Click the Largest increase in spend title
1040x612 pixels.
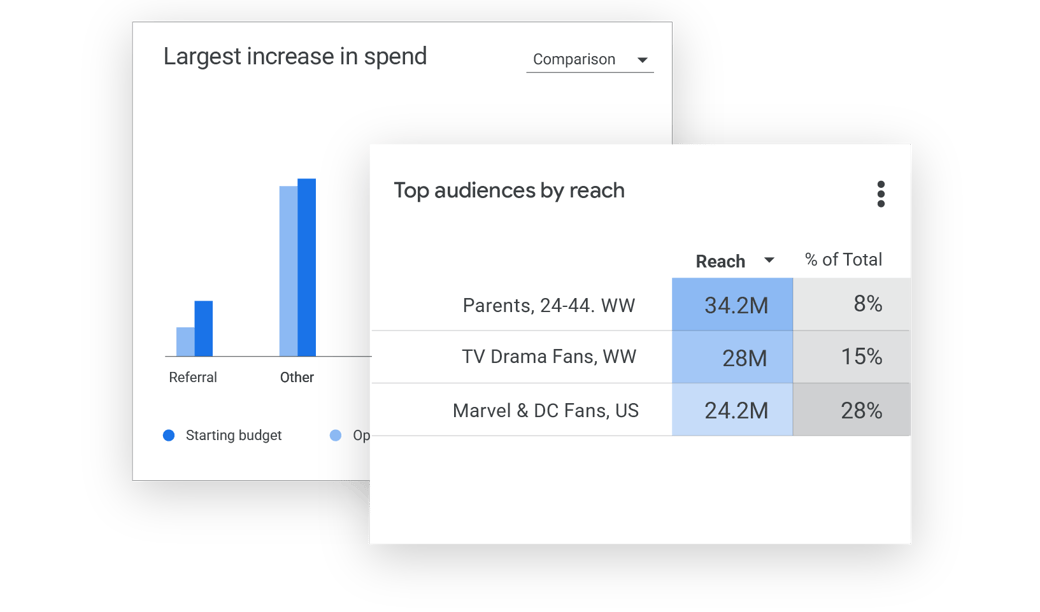coord(295,57)
